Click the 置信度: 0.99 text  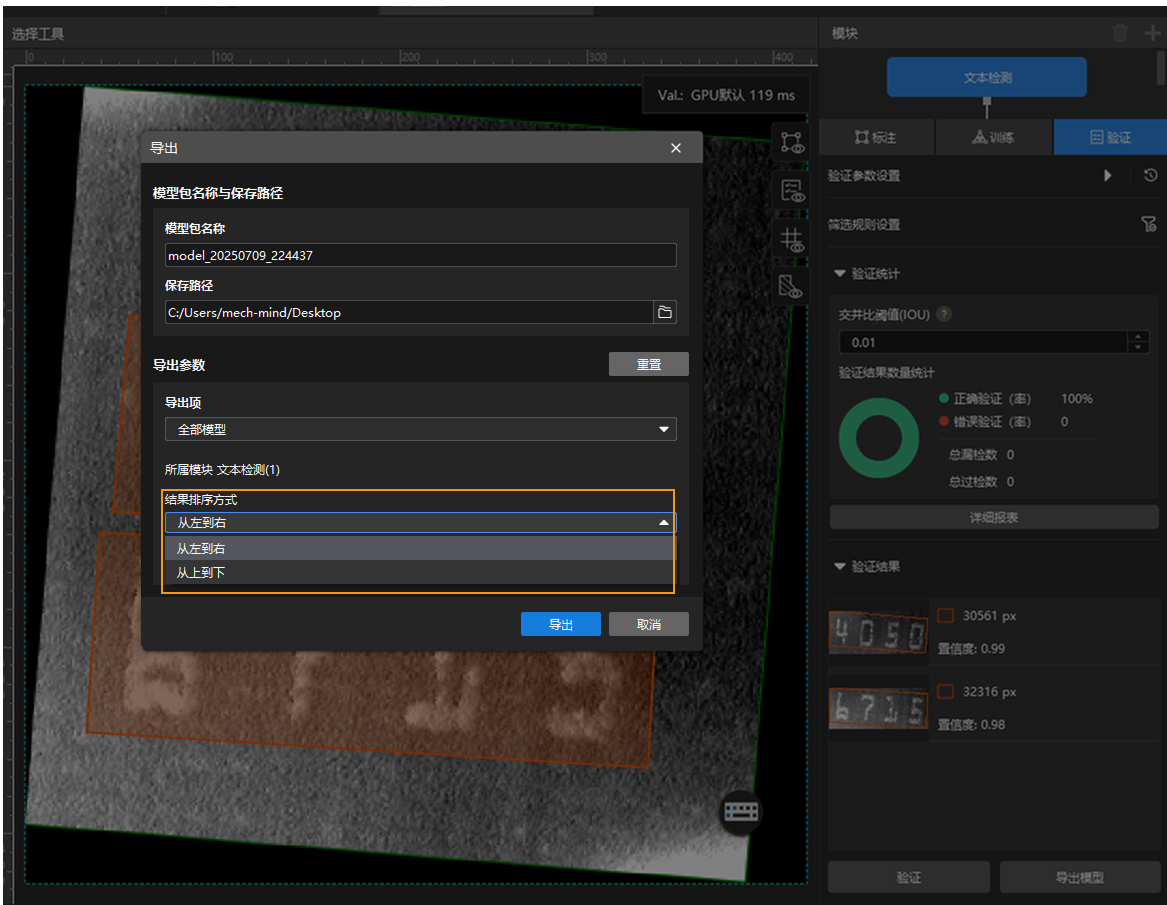pos(971,649)
